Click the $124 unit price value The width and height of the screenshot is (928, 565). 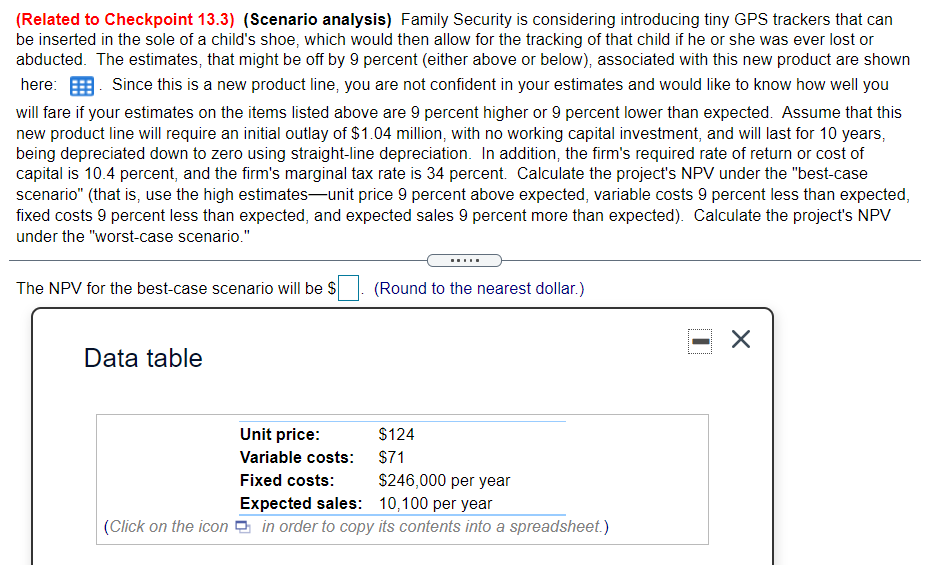click(x=396, y=434)
